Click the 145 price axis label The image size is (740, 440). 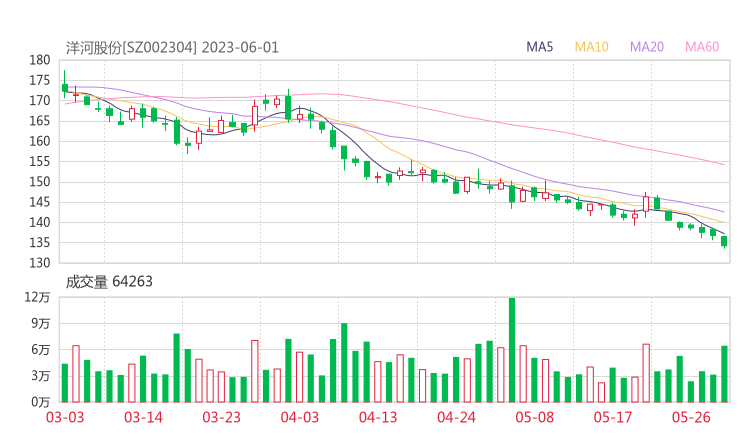point(40,202)
